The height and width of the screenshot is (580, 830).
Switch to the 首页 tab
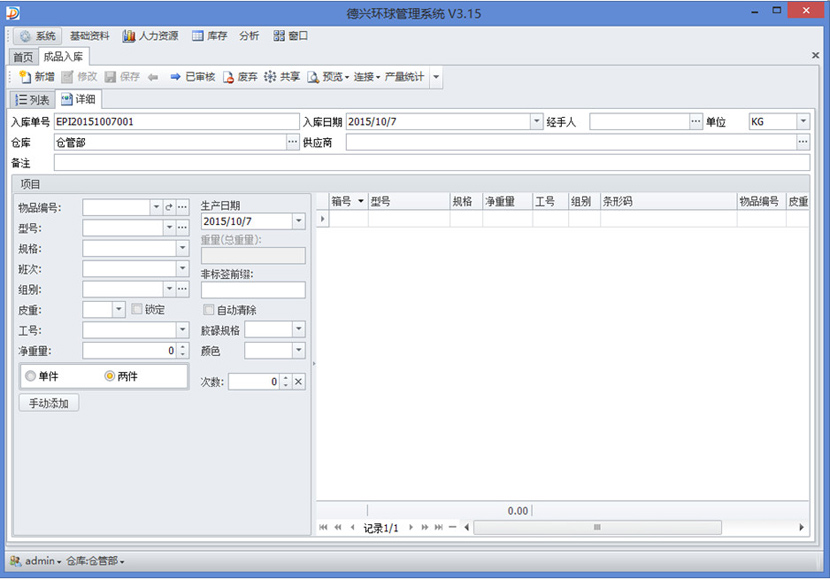pyautogui.click(x=23, y=57)
